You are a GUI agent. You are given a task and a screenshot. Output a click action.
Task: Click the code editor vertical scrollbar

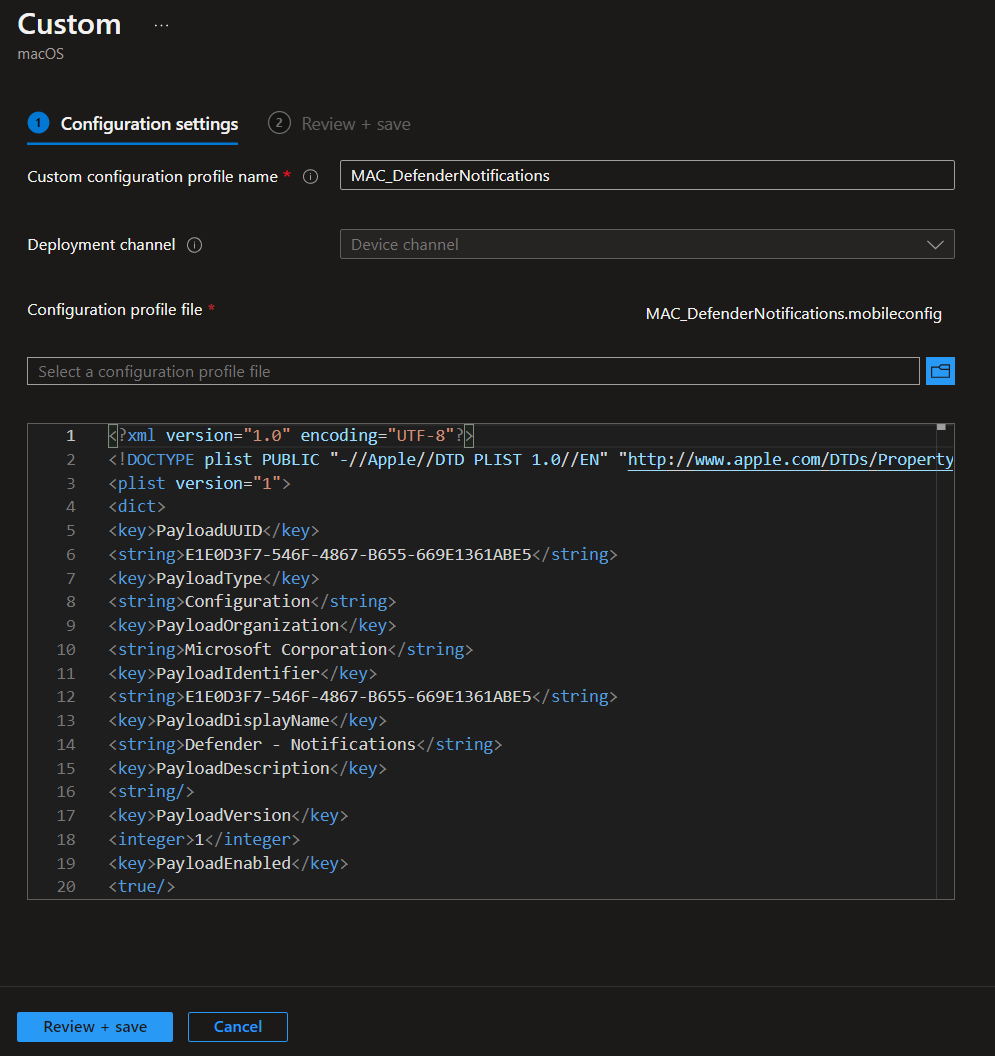coord(945,660)
